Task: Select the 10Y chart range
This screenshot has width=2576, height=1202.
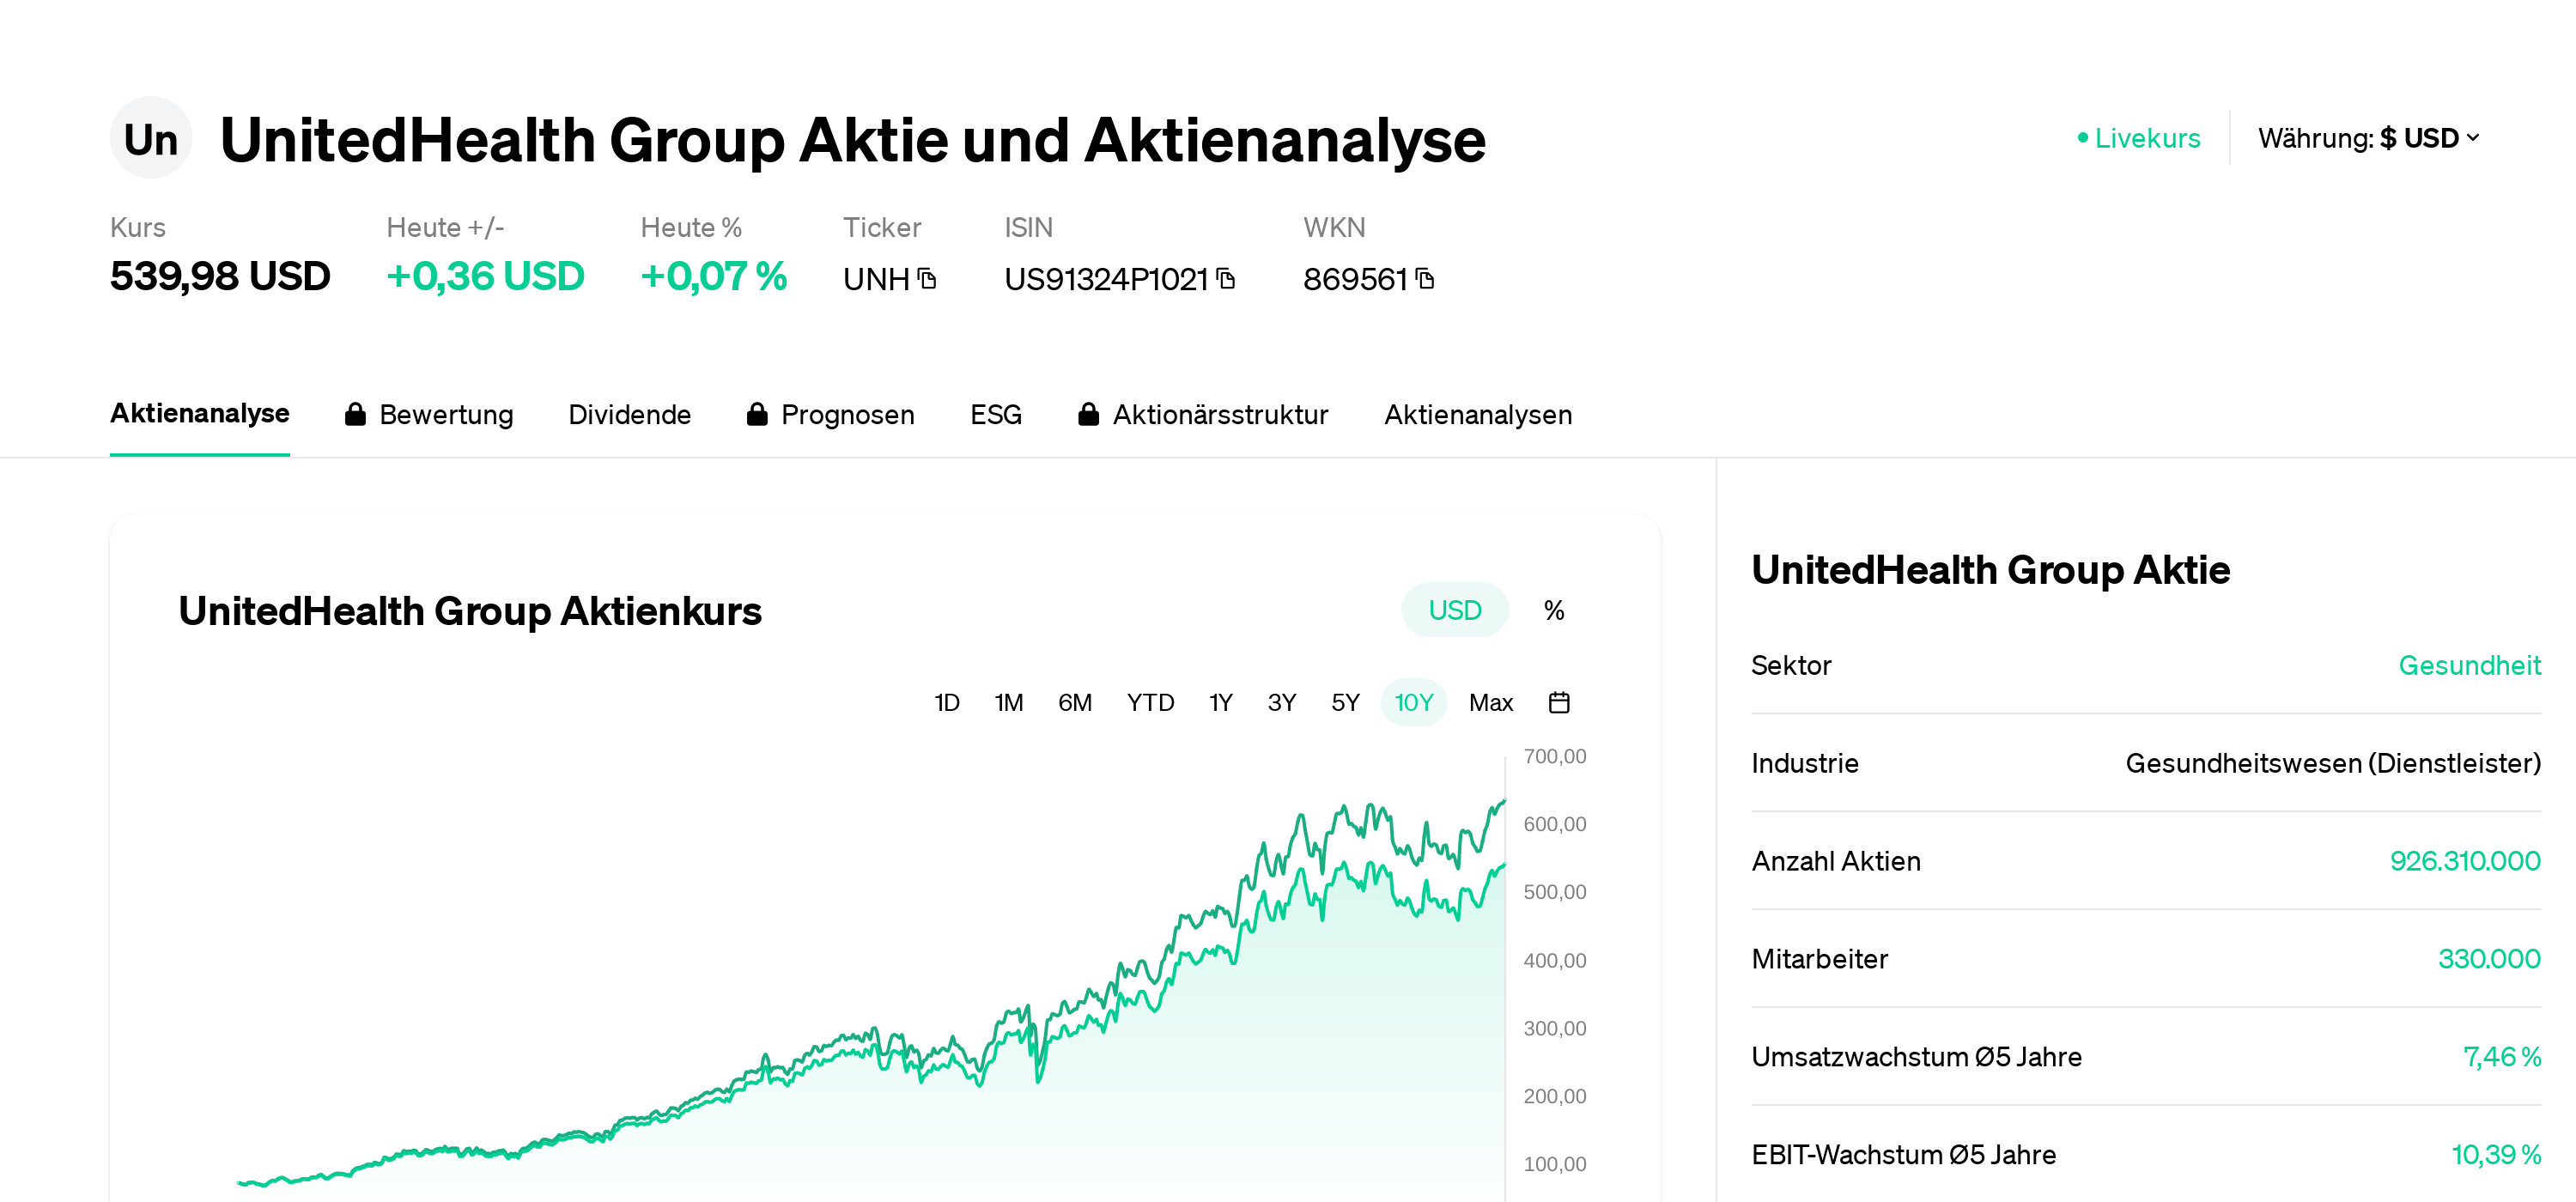Action: click(x=1413, y=703)
